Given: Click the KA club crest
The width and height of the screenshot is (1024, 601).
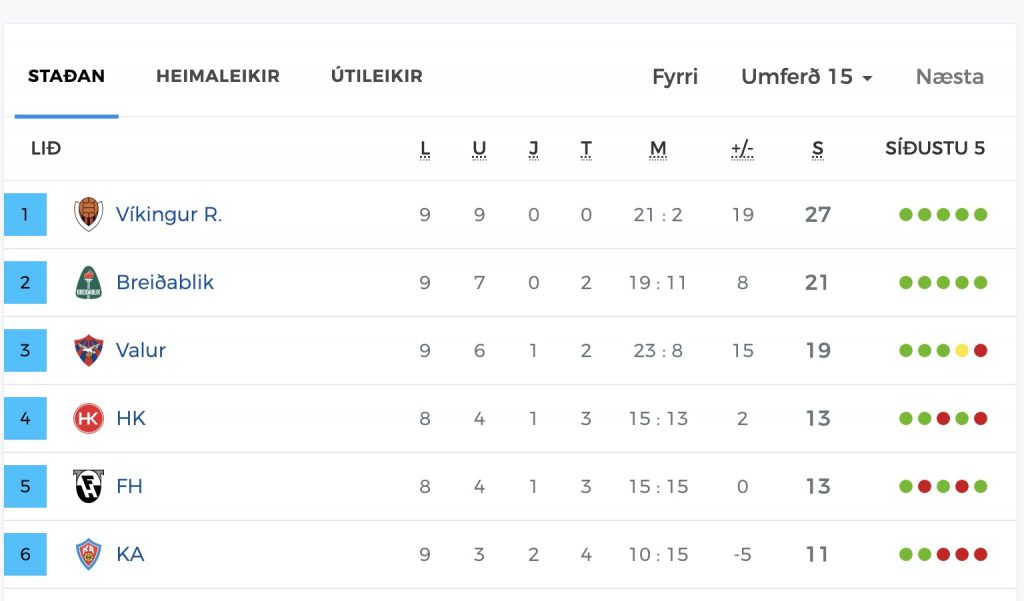Looking at the screenshot, I should point(88,554).
